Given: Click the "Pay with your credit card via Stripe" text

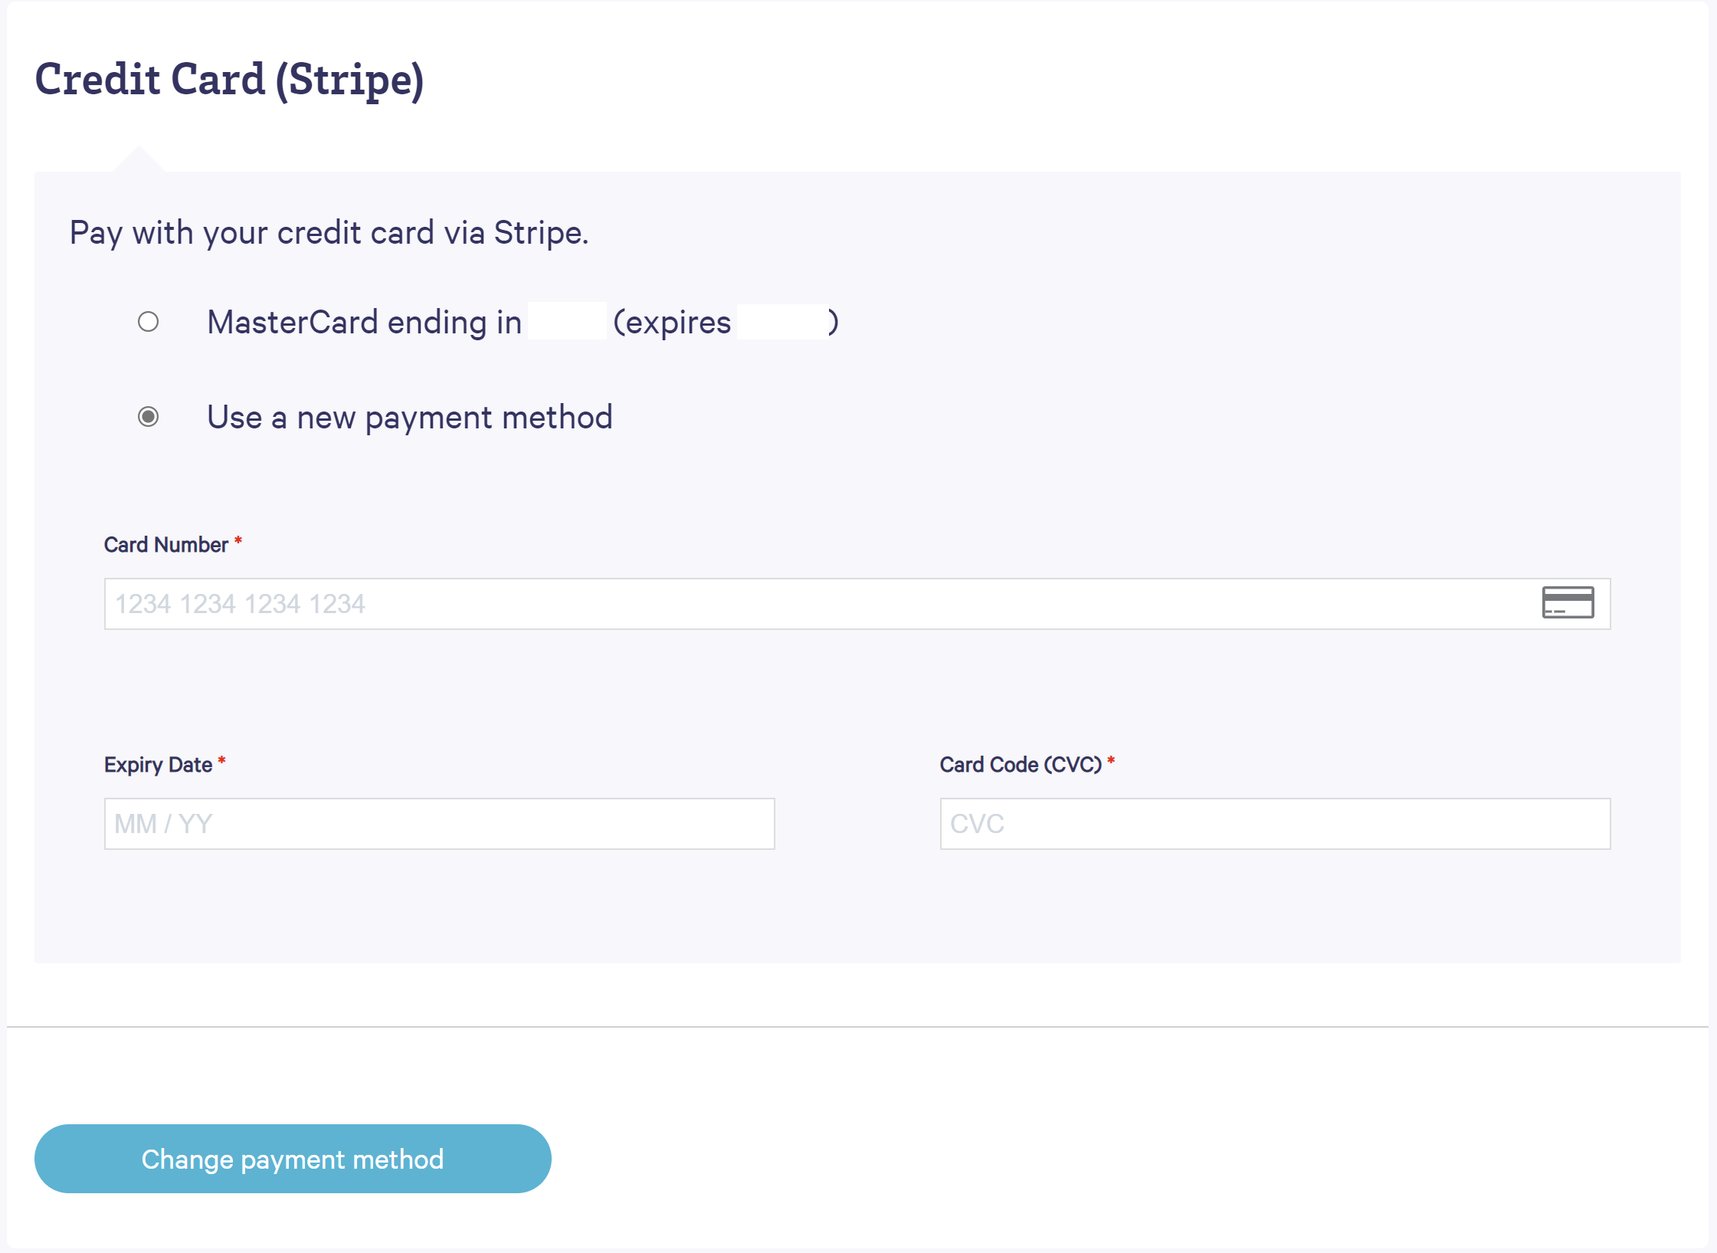Looking at the screenshot, I should 328,233.
